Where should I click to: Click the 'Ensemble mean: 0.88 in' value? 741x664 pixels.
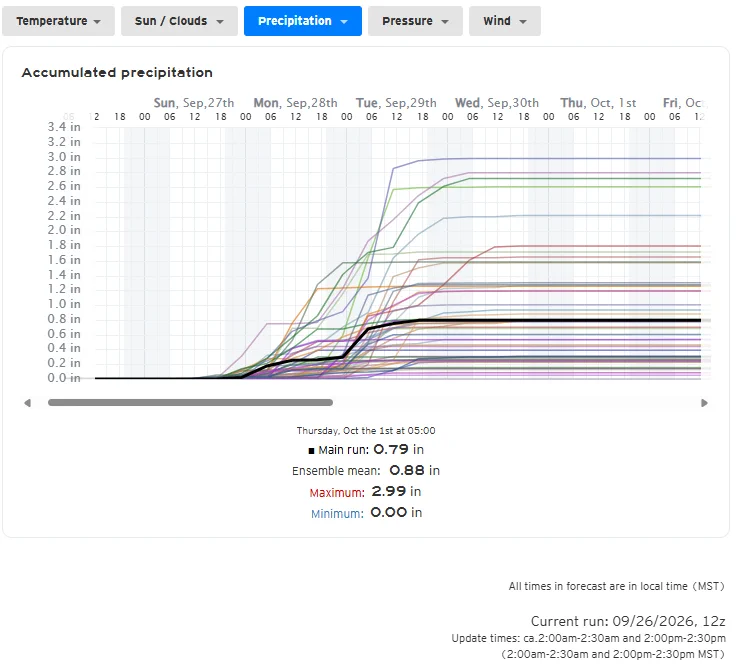(x=366, y=471)
